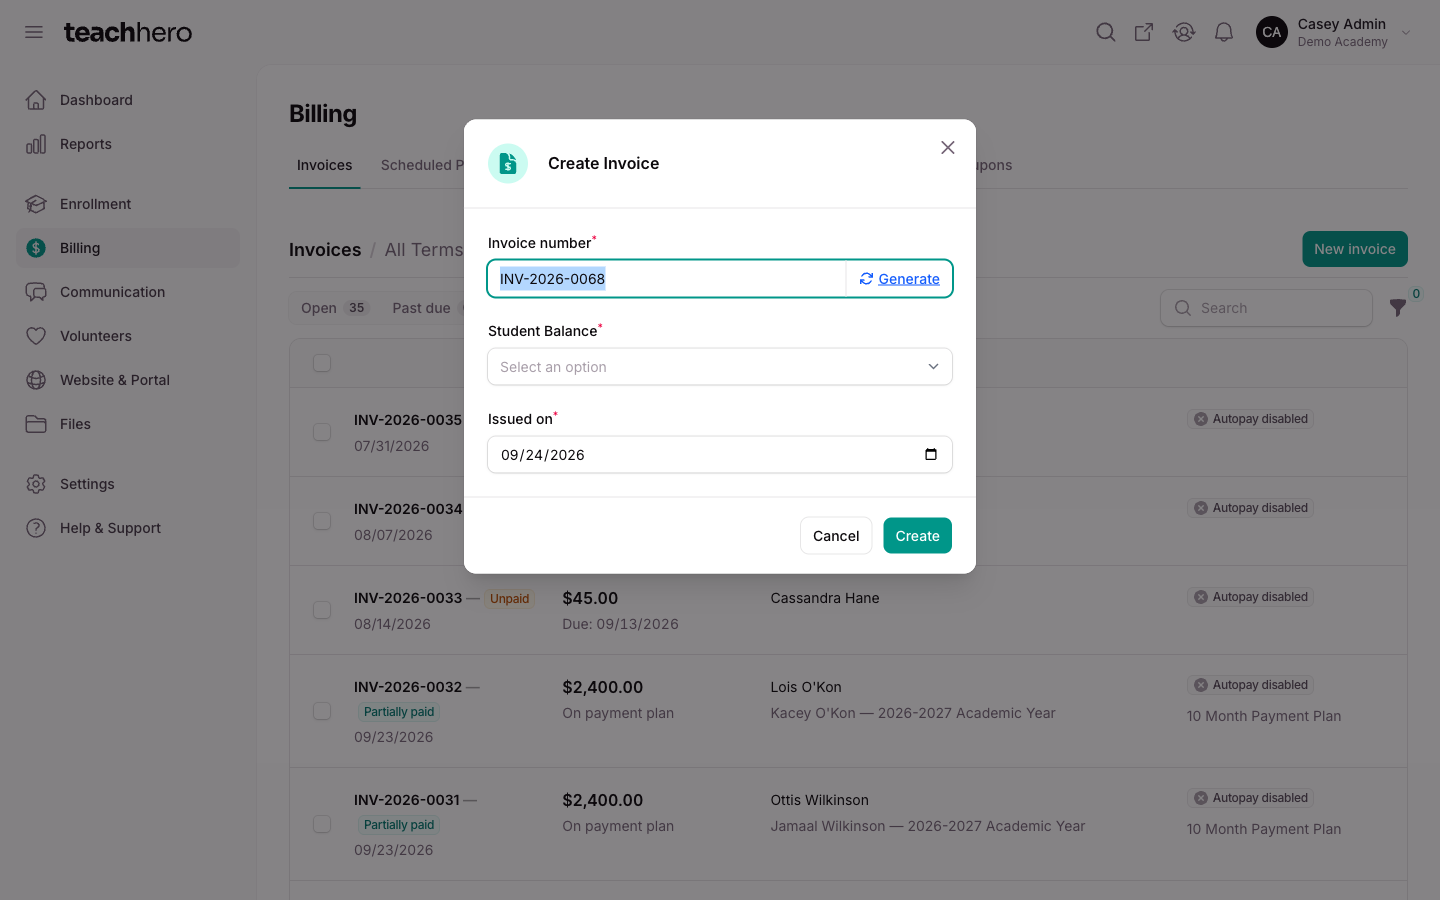
Task: Click the Dashboard home icon
Action: (x=36, y=100)
